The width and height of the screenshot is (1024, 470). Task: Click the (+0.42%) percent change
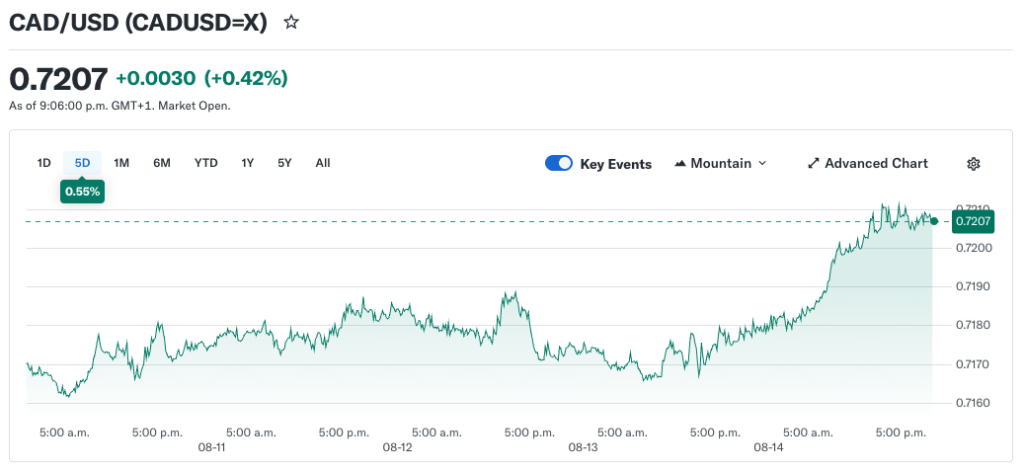(x=246, y=78)
